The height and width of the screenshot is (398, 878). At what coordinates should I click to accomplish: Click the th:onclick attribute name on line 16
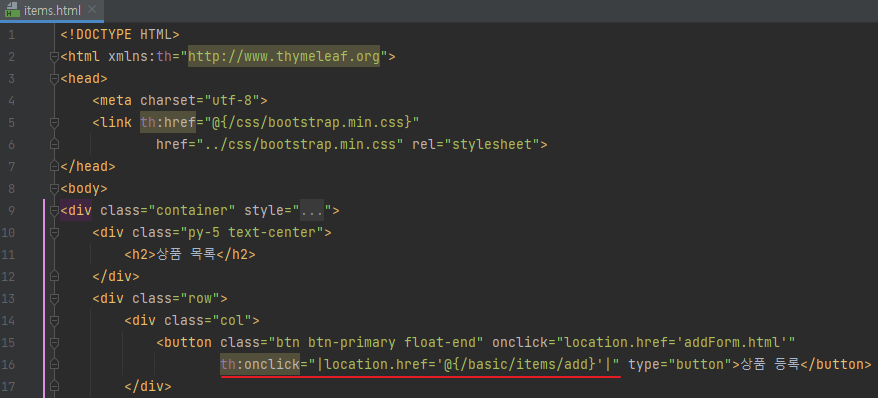(260, 364)
